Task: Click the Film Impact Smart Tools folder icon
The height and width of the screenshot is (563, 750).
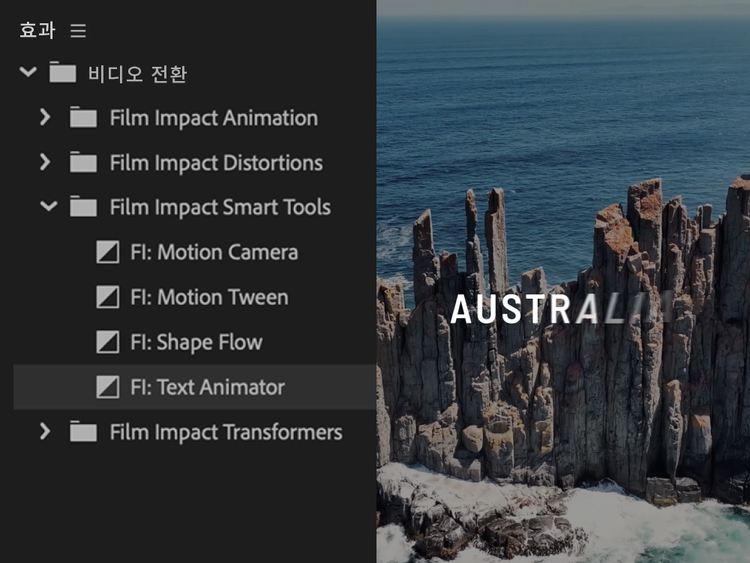Action: 83,206
